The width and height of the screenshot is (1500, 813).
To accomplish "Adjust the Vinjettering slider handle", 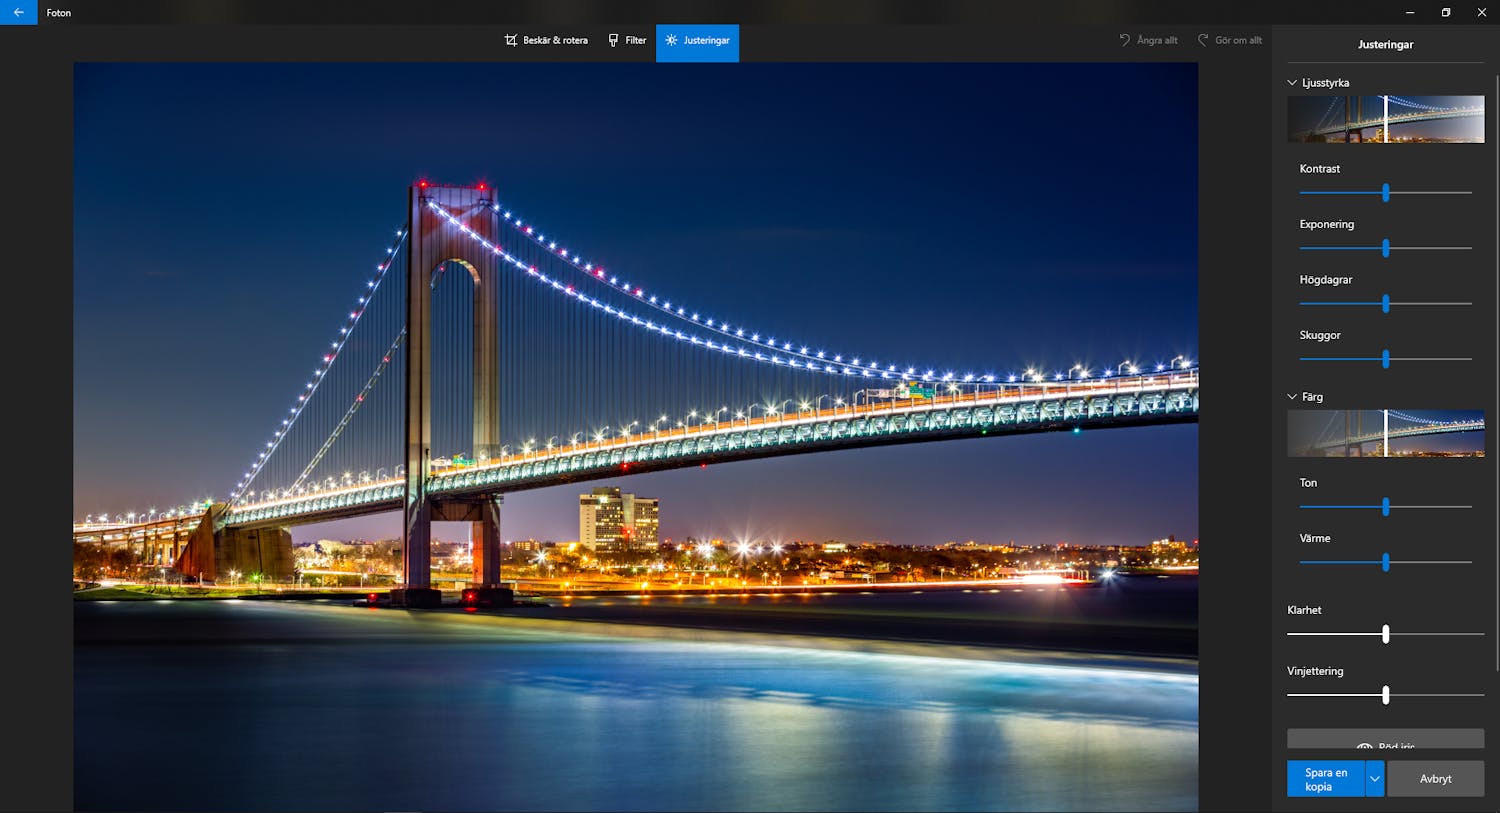I will tap(1385, 694).
